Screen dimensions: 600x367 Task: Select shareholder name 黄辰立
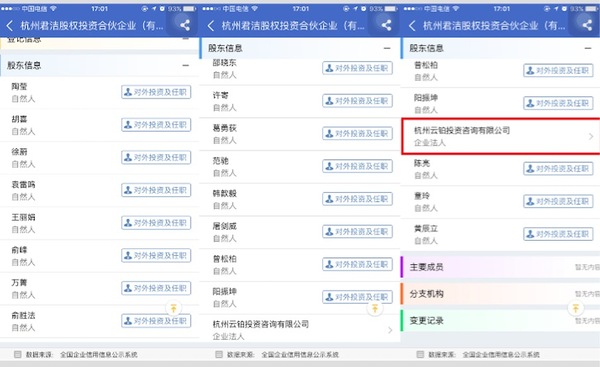pos(426,228)
